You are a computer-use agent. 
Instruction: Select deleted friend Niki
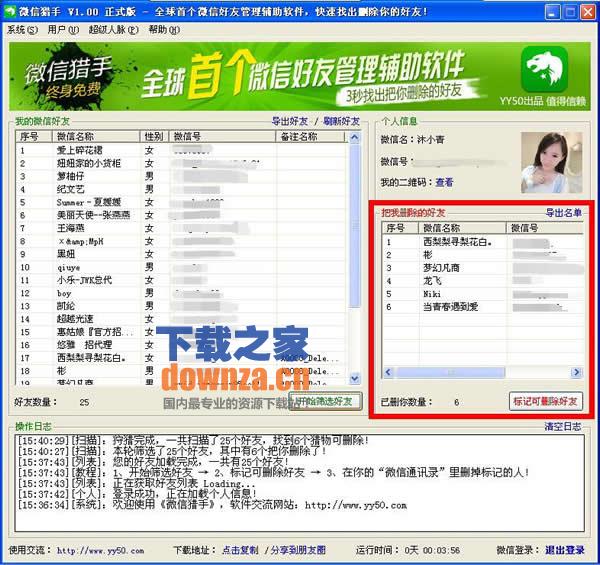pyautogui.click(x=483, y=294)
